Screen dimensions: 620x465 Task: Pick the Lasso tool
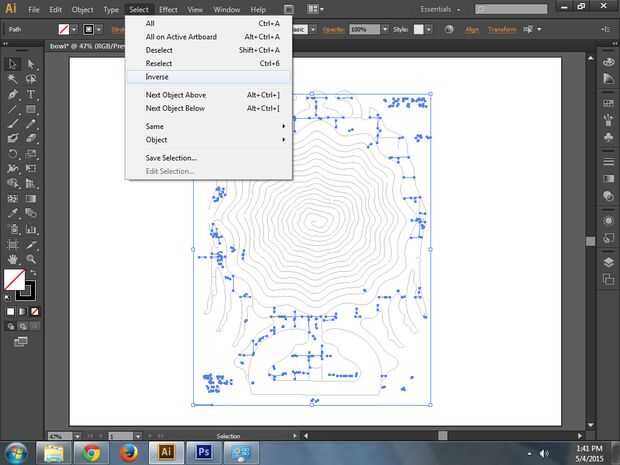coord(31,79)
